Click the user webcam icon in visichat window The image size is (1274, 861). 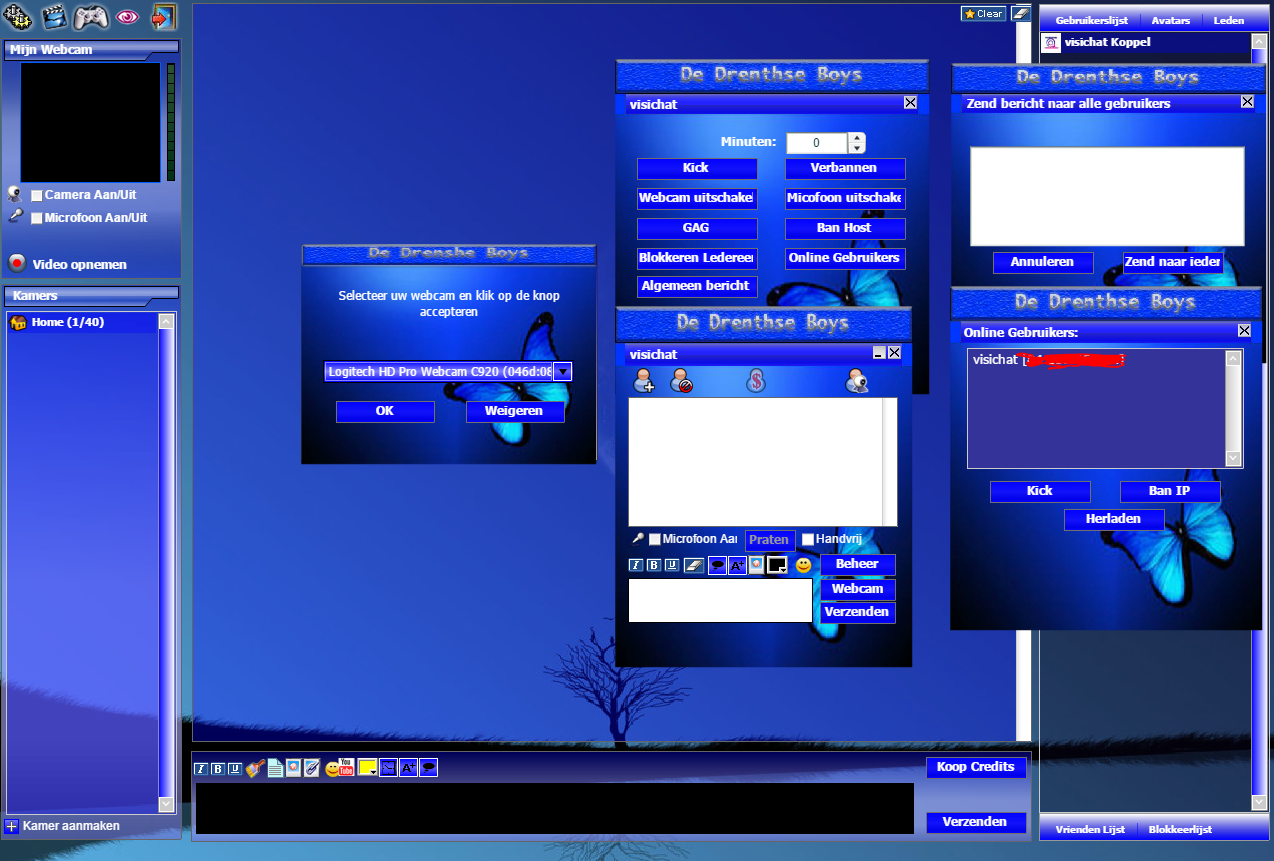pos(857,380)
